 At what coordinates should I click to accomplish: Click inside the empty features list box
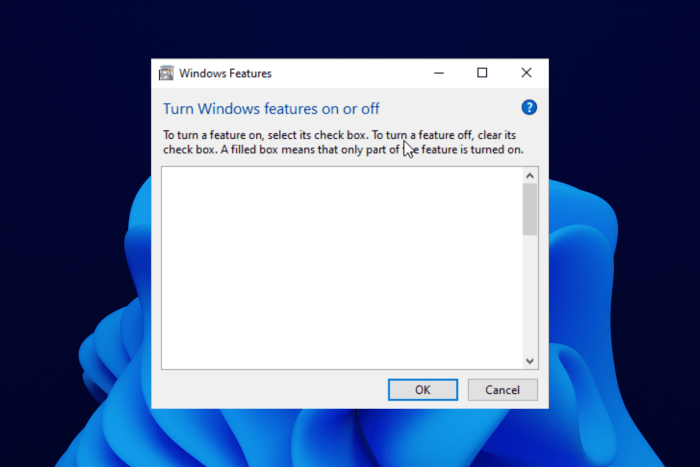click(342, 268)
